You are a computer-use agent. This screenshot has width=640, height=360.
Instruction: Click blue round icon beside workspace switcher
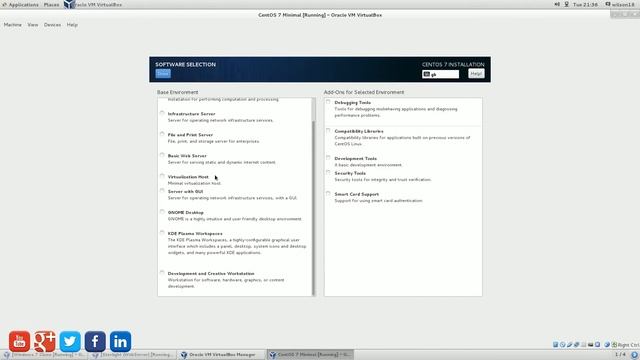pyautogui.click(x=634, y=355)
